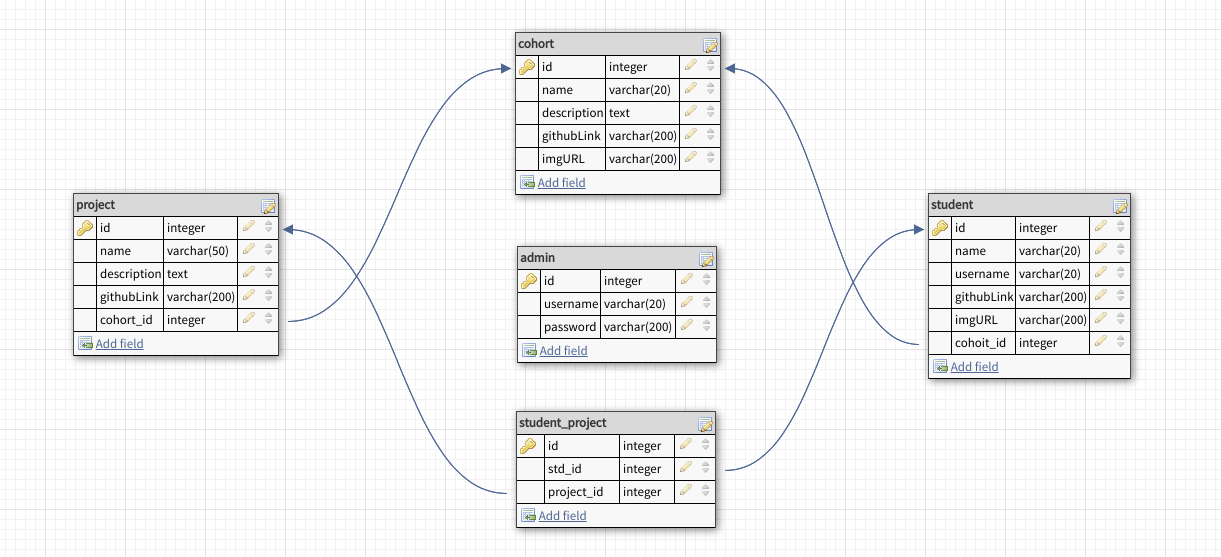Edit student name field pencil icon
1221x557 pixels.
(1101, 250)
